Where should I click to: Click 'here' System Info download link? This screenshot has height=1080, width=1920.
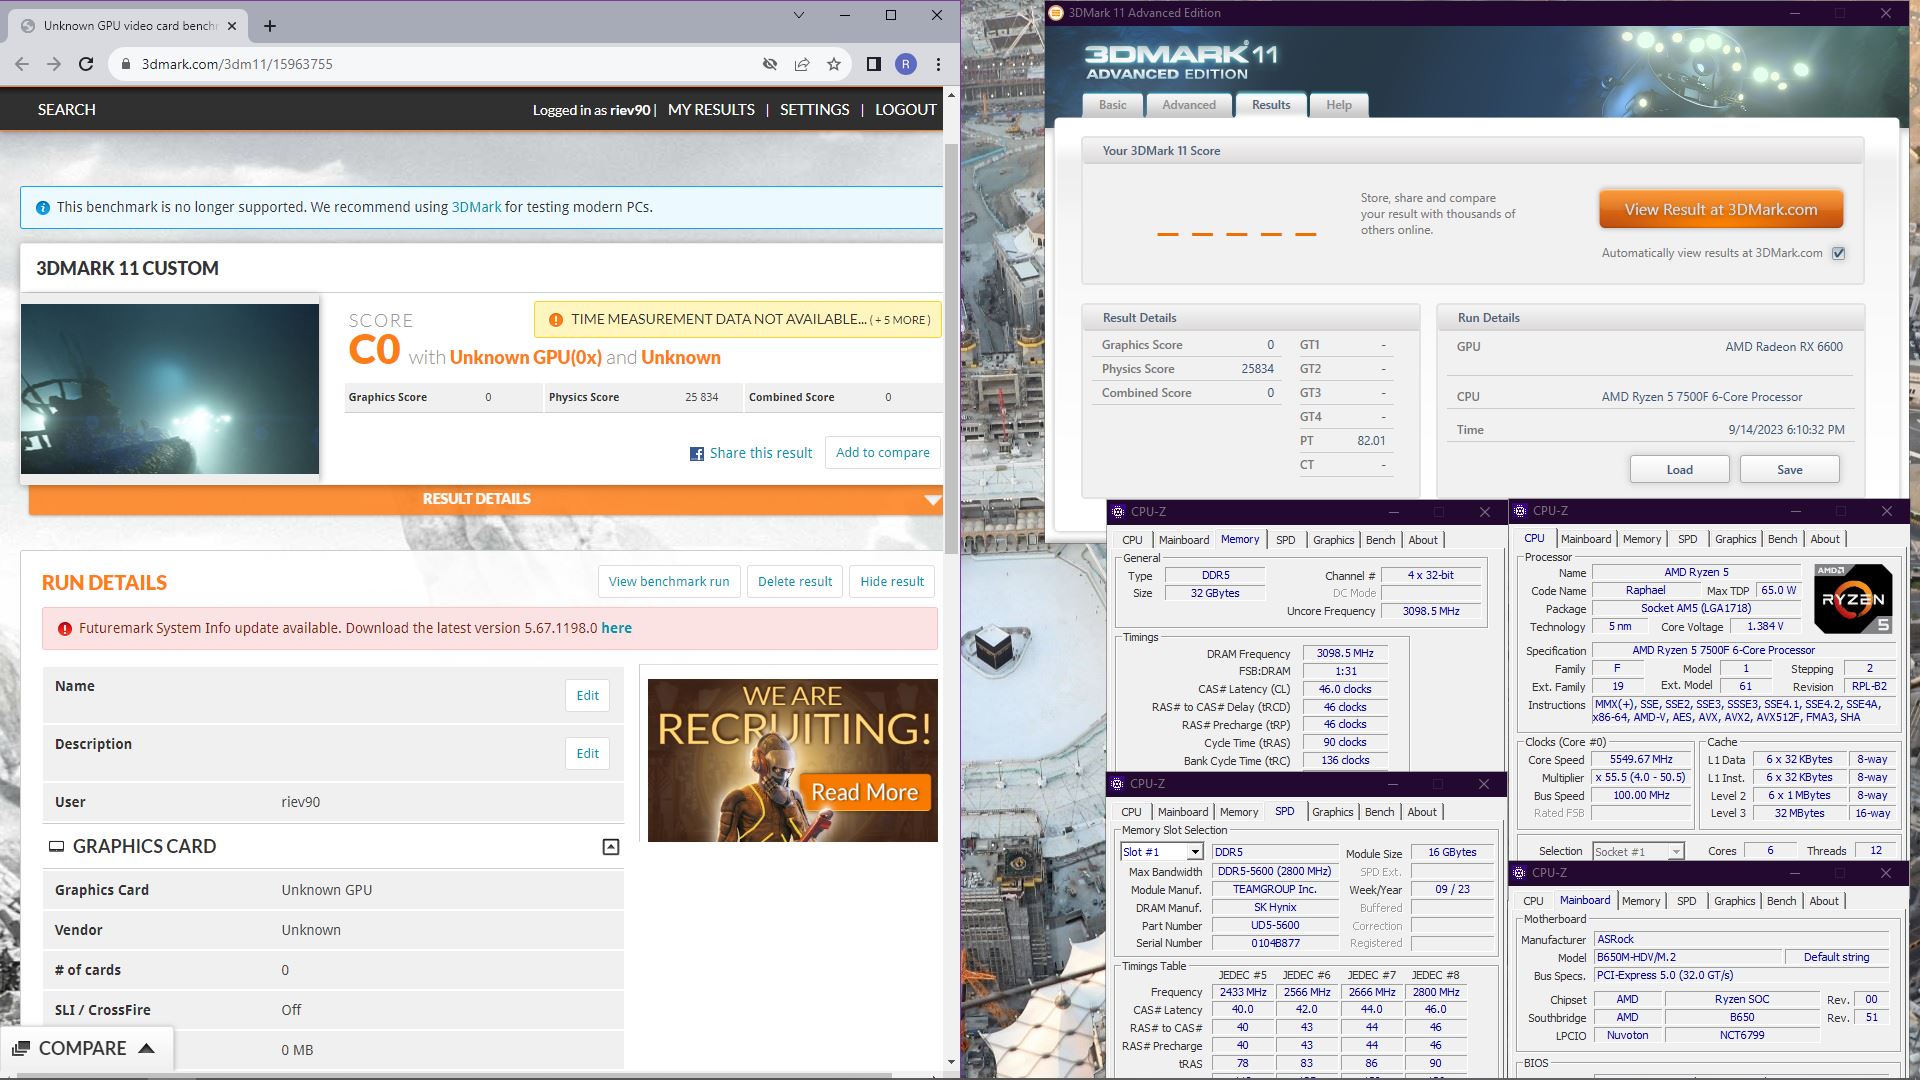[616, 628]
